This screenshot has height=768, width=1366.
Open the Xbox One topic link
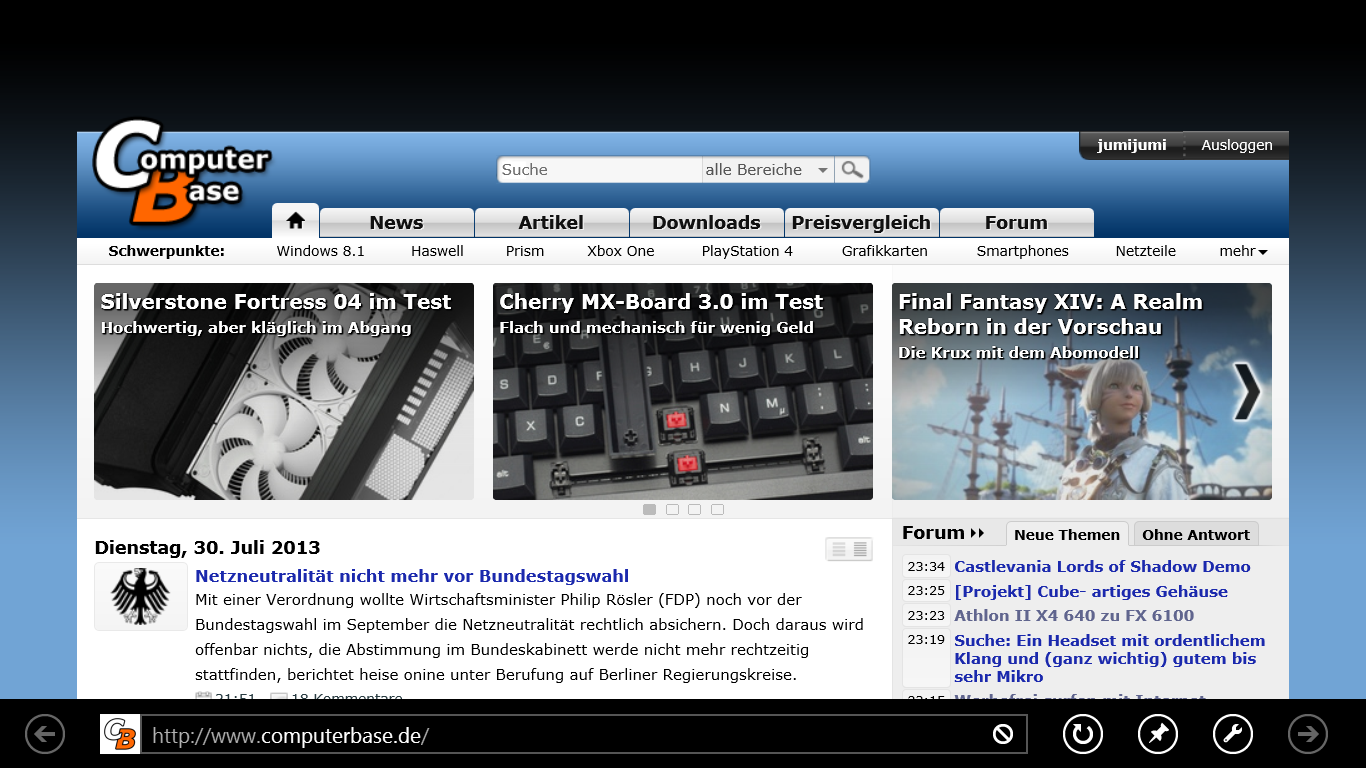pyautogui.click(x=620, y=251)
